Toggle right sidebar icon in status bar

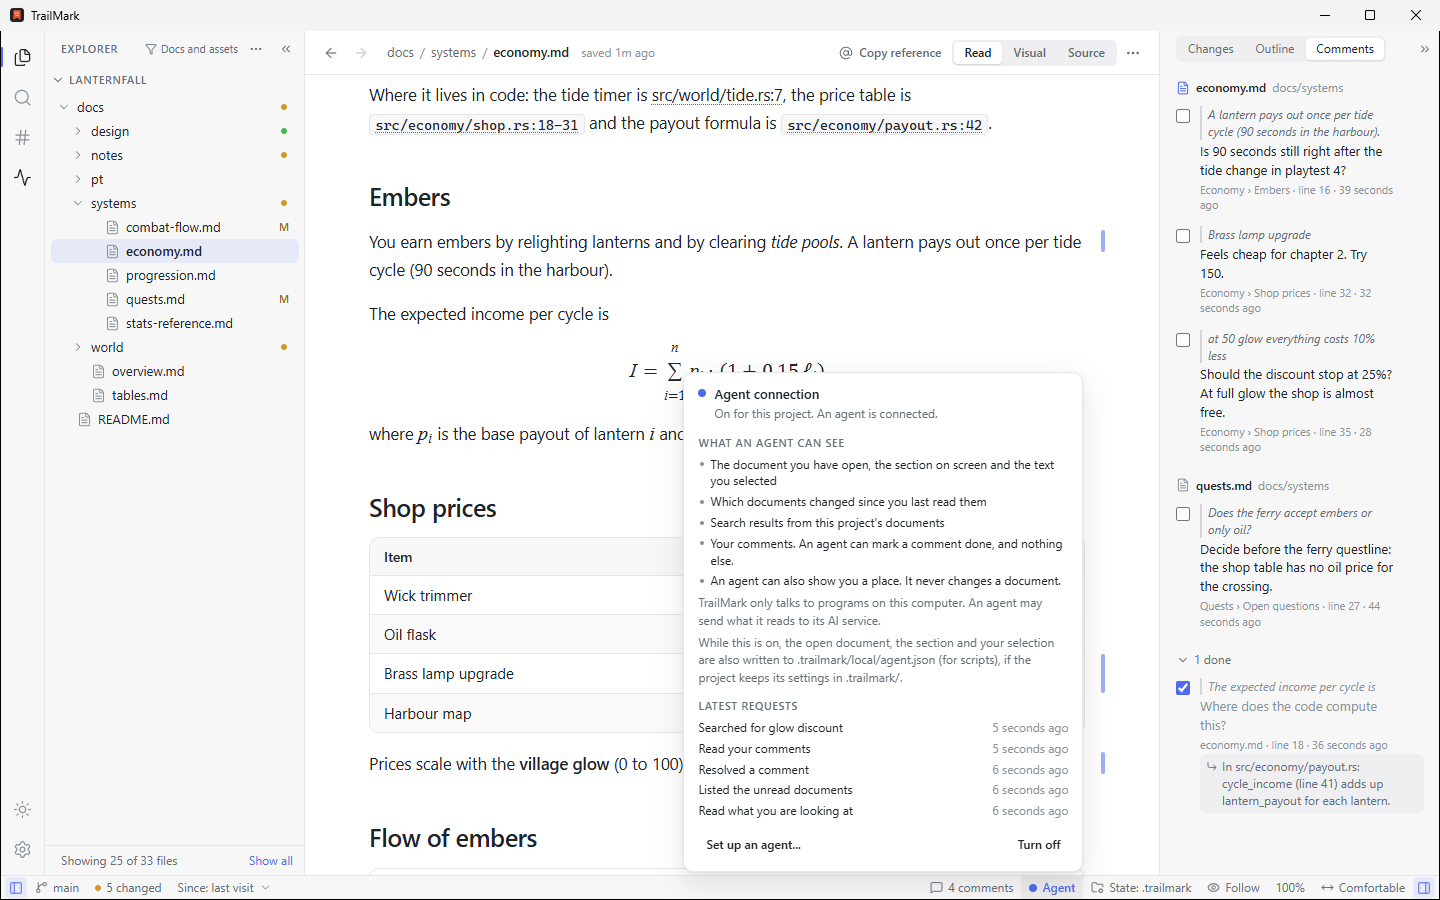coord(1424,888)
